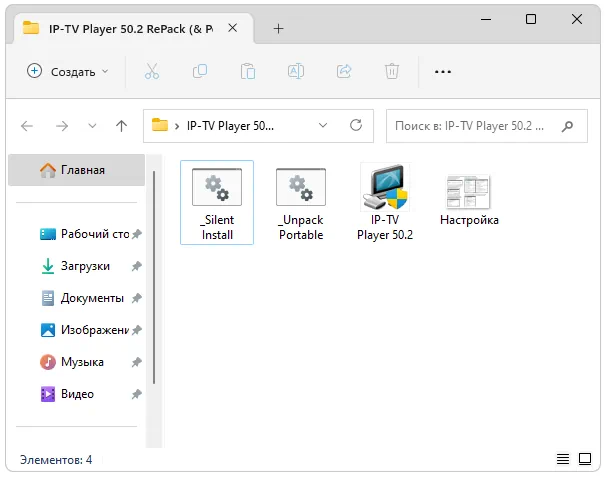Click pin icon next to Видео
Screen dimensions: 605x479
[137, 394]
